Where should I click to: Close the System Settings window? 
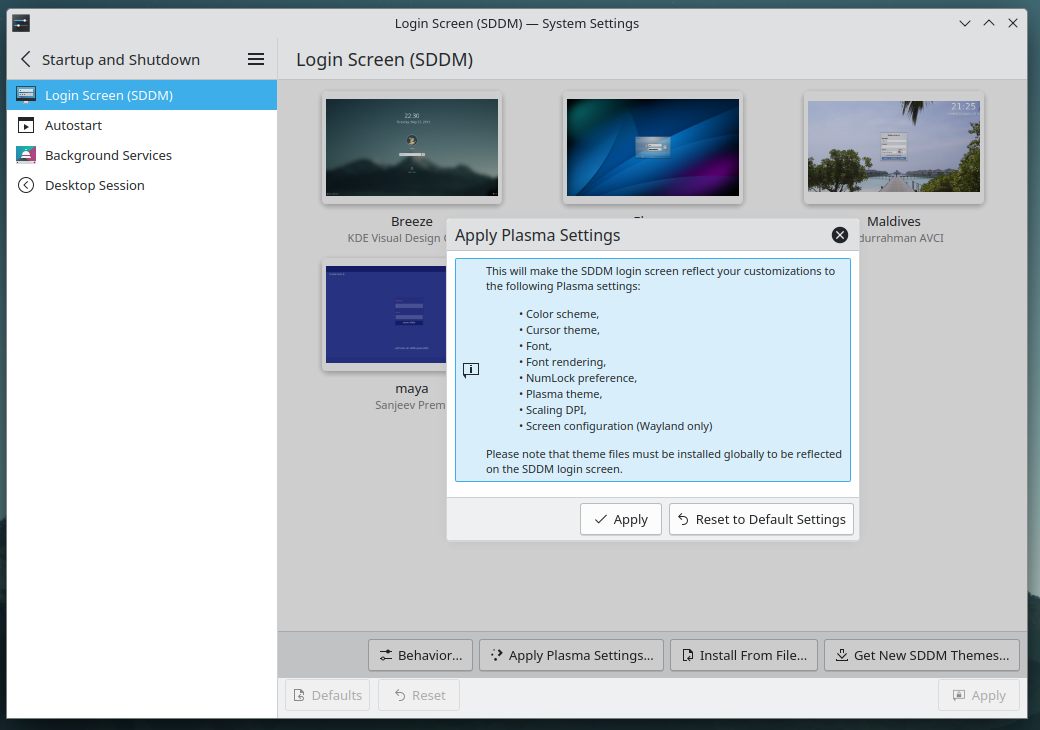click(x=1013, y=23)
